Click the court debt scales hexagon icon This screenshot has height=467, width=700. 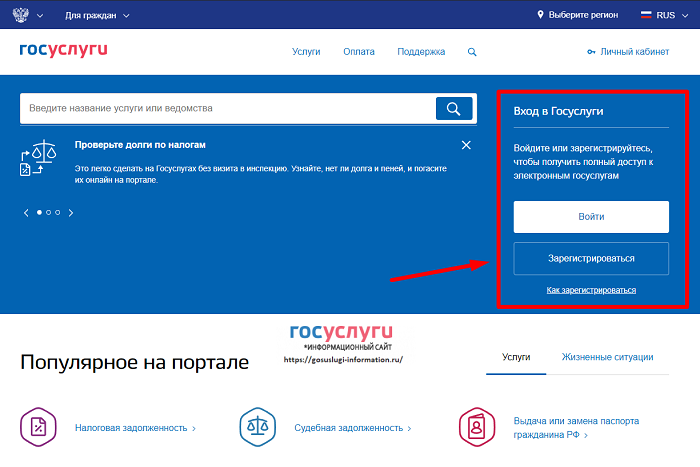258,427
